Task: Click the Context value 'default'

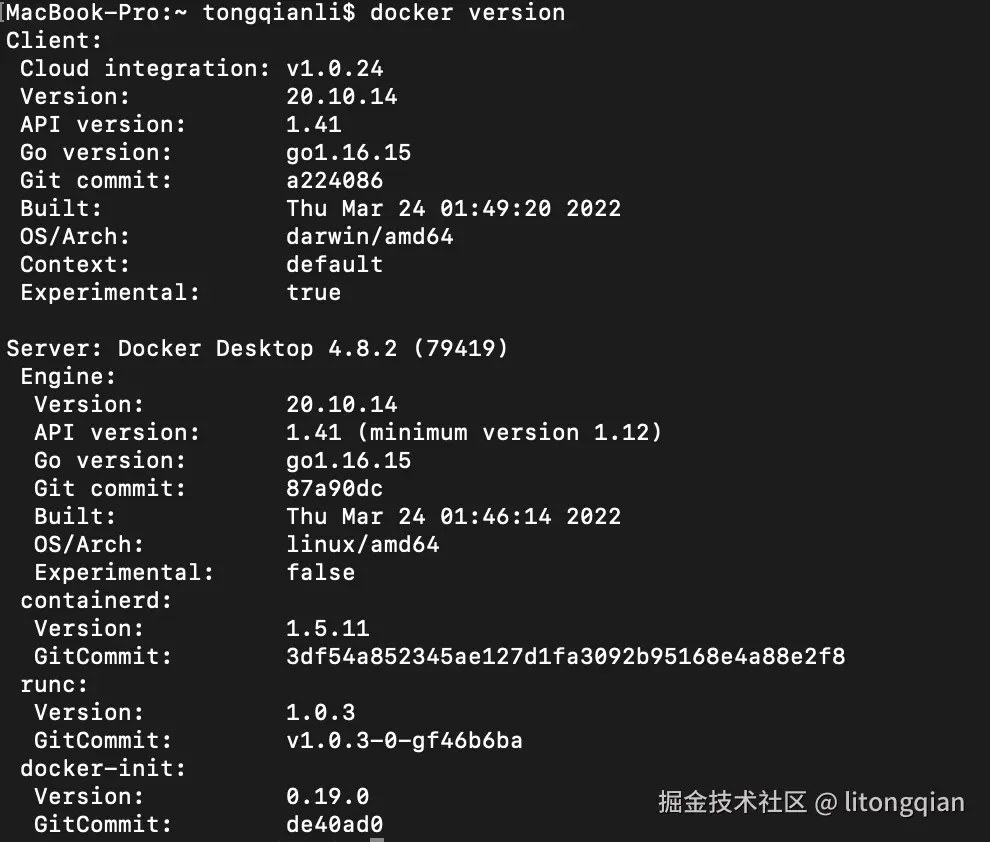Action: pos(334,265)
